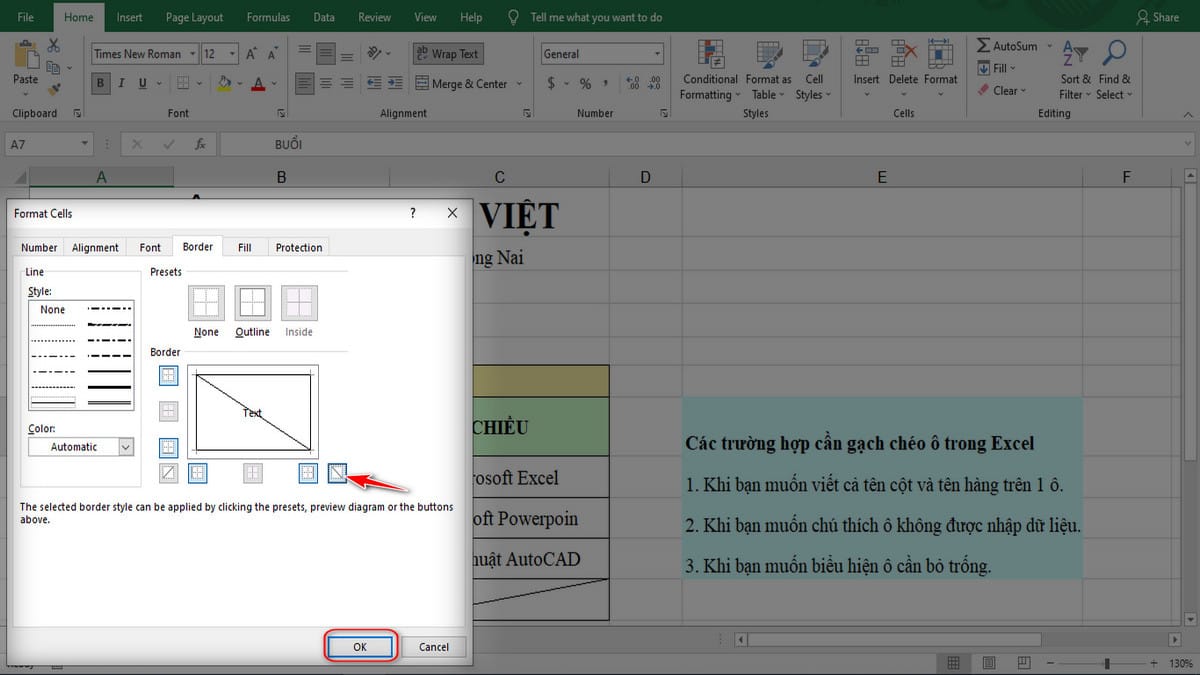Toggle the diagonal-down border in Format Cells
The width and height of the screenshot is (1200, 675).
click(337, 472)
